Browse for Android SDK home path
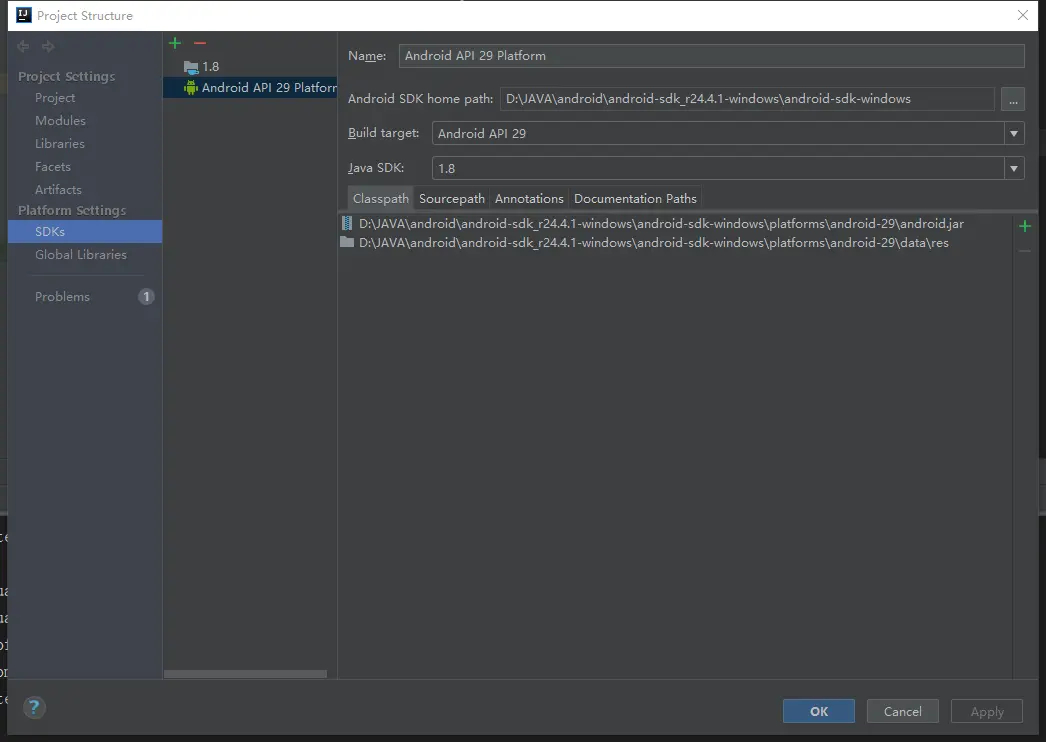Viewport: 1046px width, 742px height. [x=1013, y=99]
